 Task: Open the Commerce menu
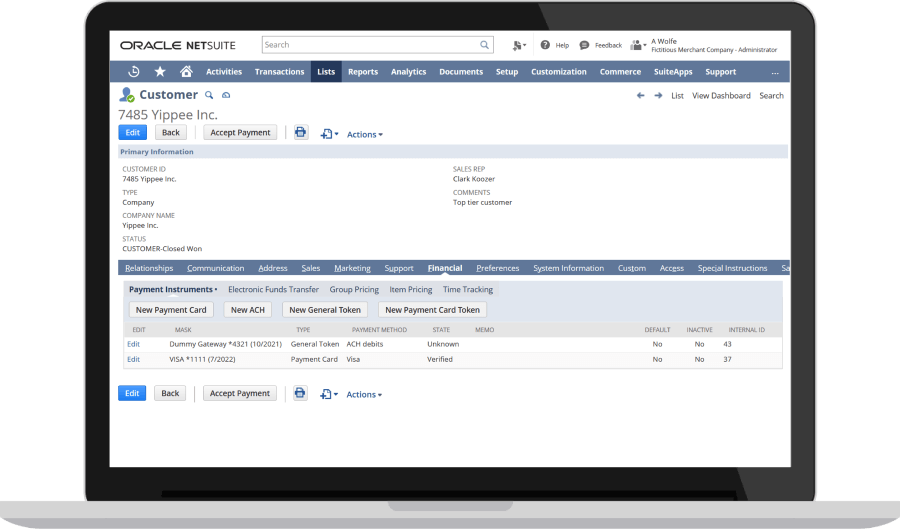(x=620, y=72)
